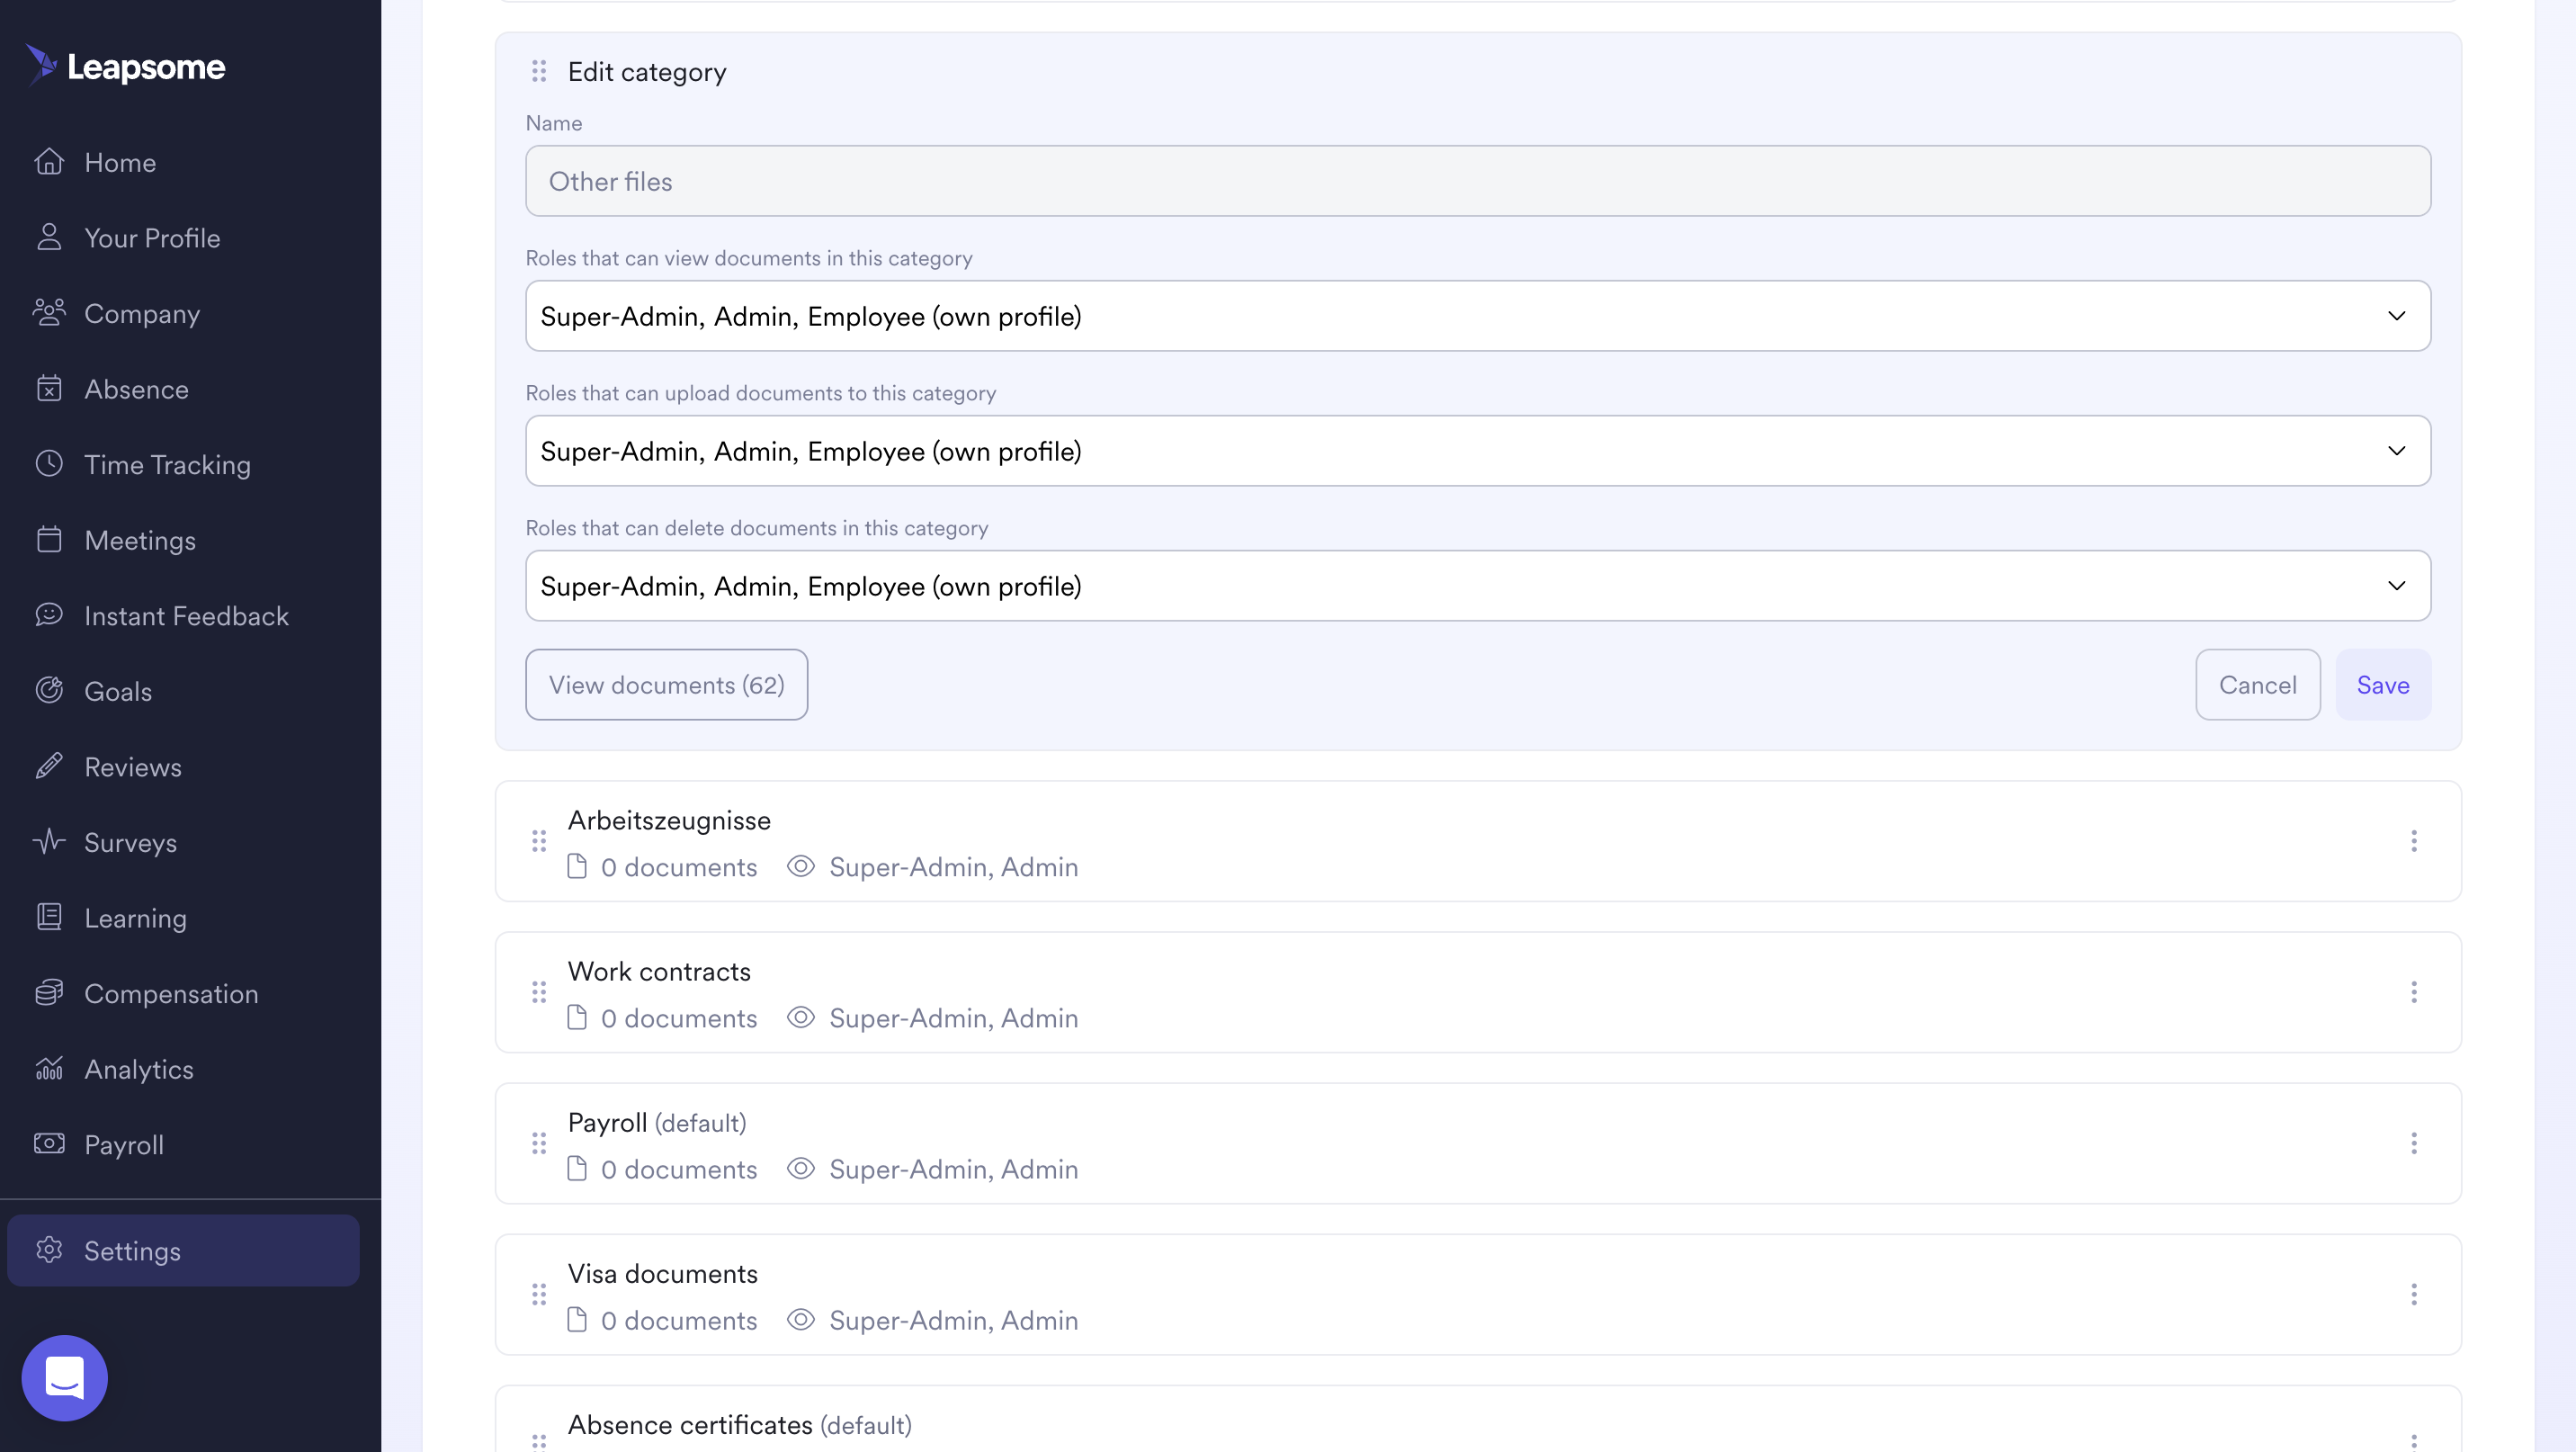Open Time Tracking from sidebar
2576x1452 pixels.
coord(167,464)
